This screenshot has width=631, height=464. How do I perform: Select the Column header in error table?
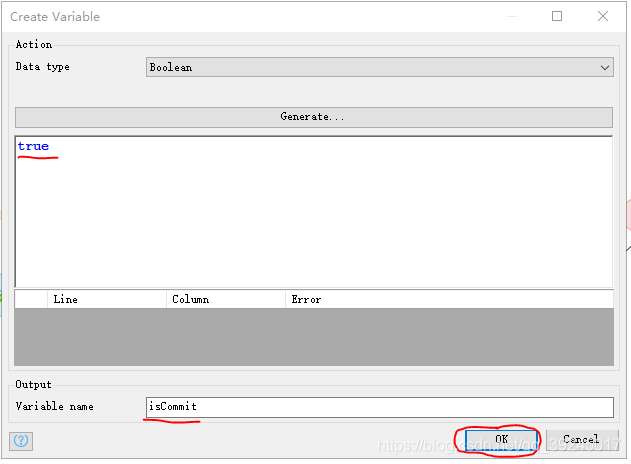click(x=225, y=299)
